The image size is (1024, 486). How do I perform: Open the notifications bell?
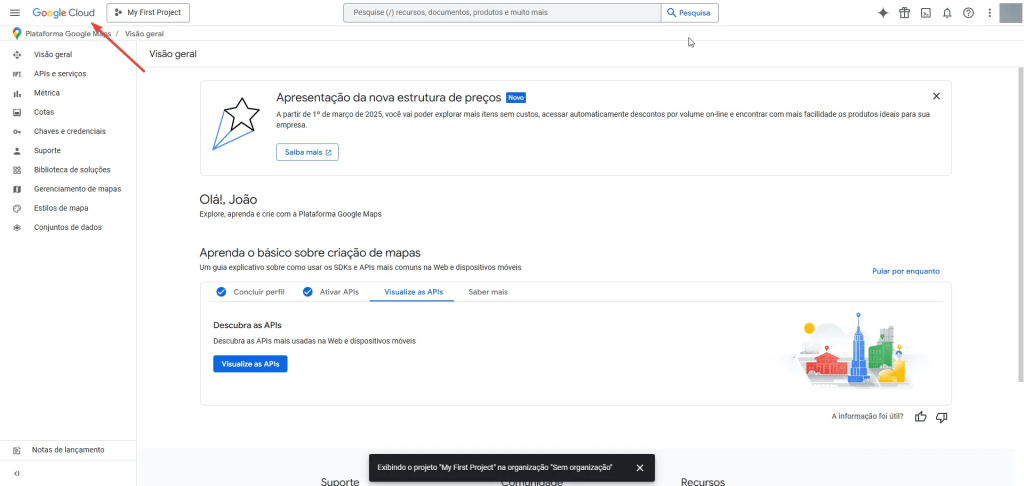pos(947,13)
